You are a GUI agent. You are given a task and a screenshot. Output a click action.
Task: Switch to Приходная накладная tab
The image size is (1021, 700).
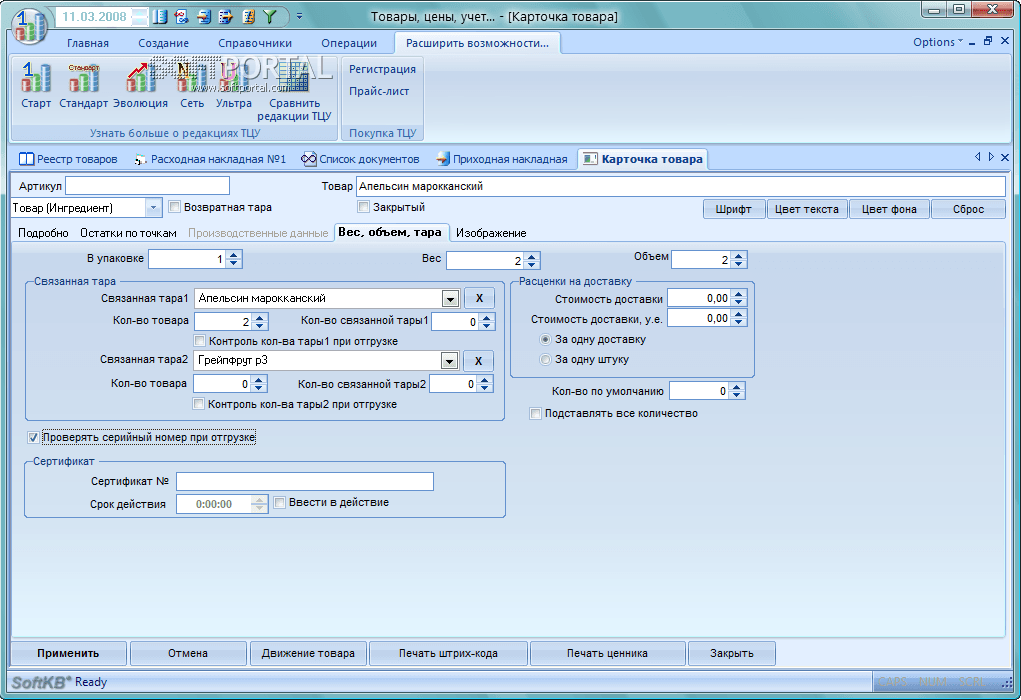502,159
